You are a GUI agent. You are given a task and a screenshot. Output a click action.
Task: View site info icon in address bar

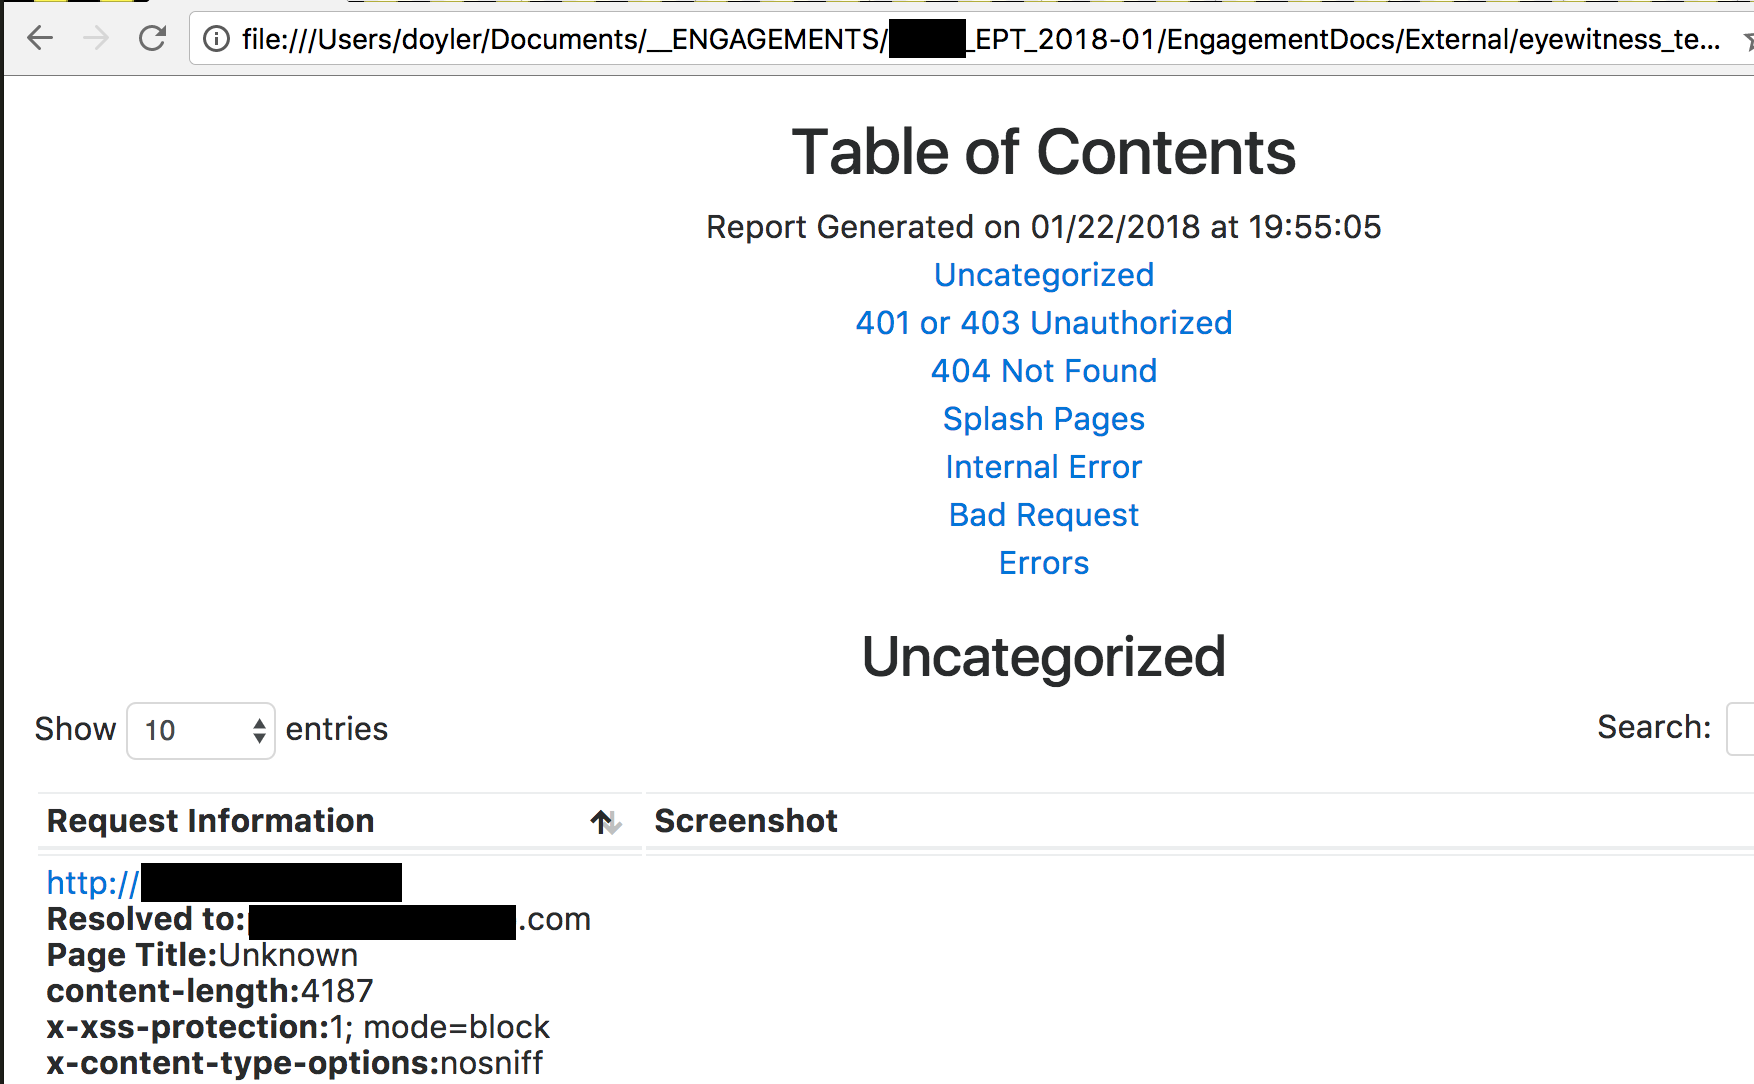(216, 39)
